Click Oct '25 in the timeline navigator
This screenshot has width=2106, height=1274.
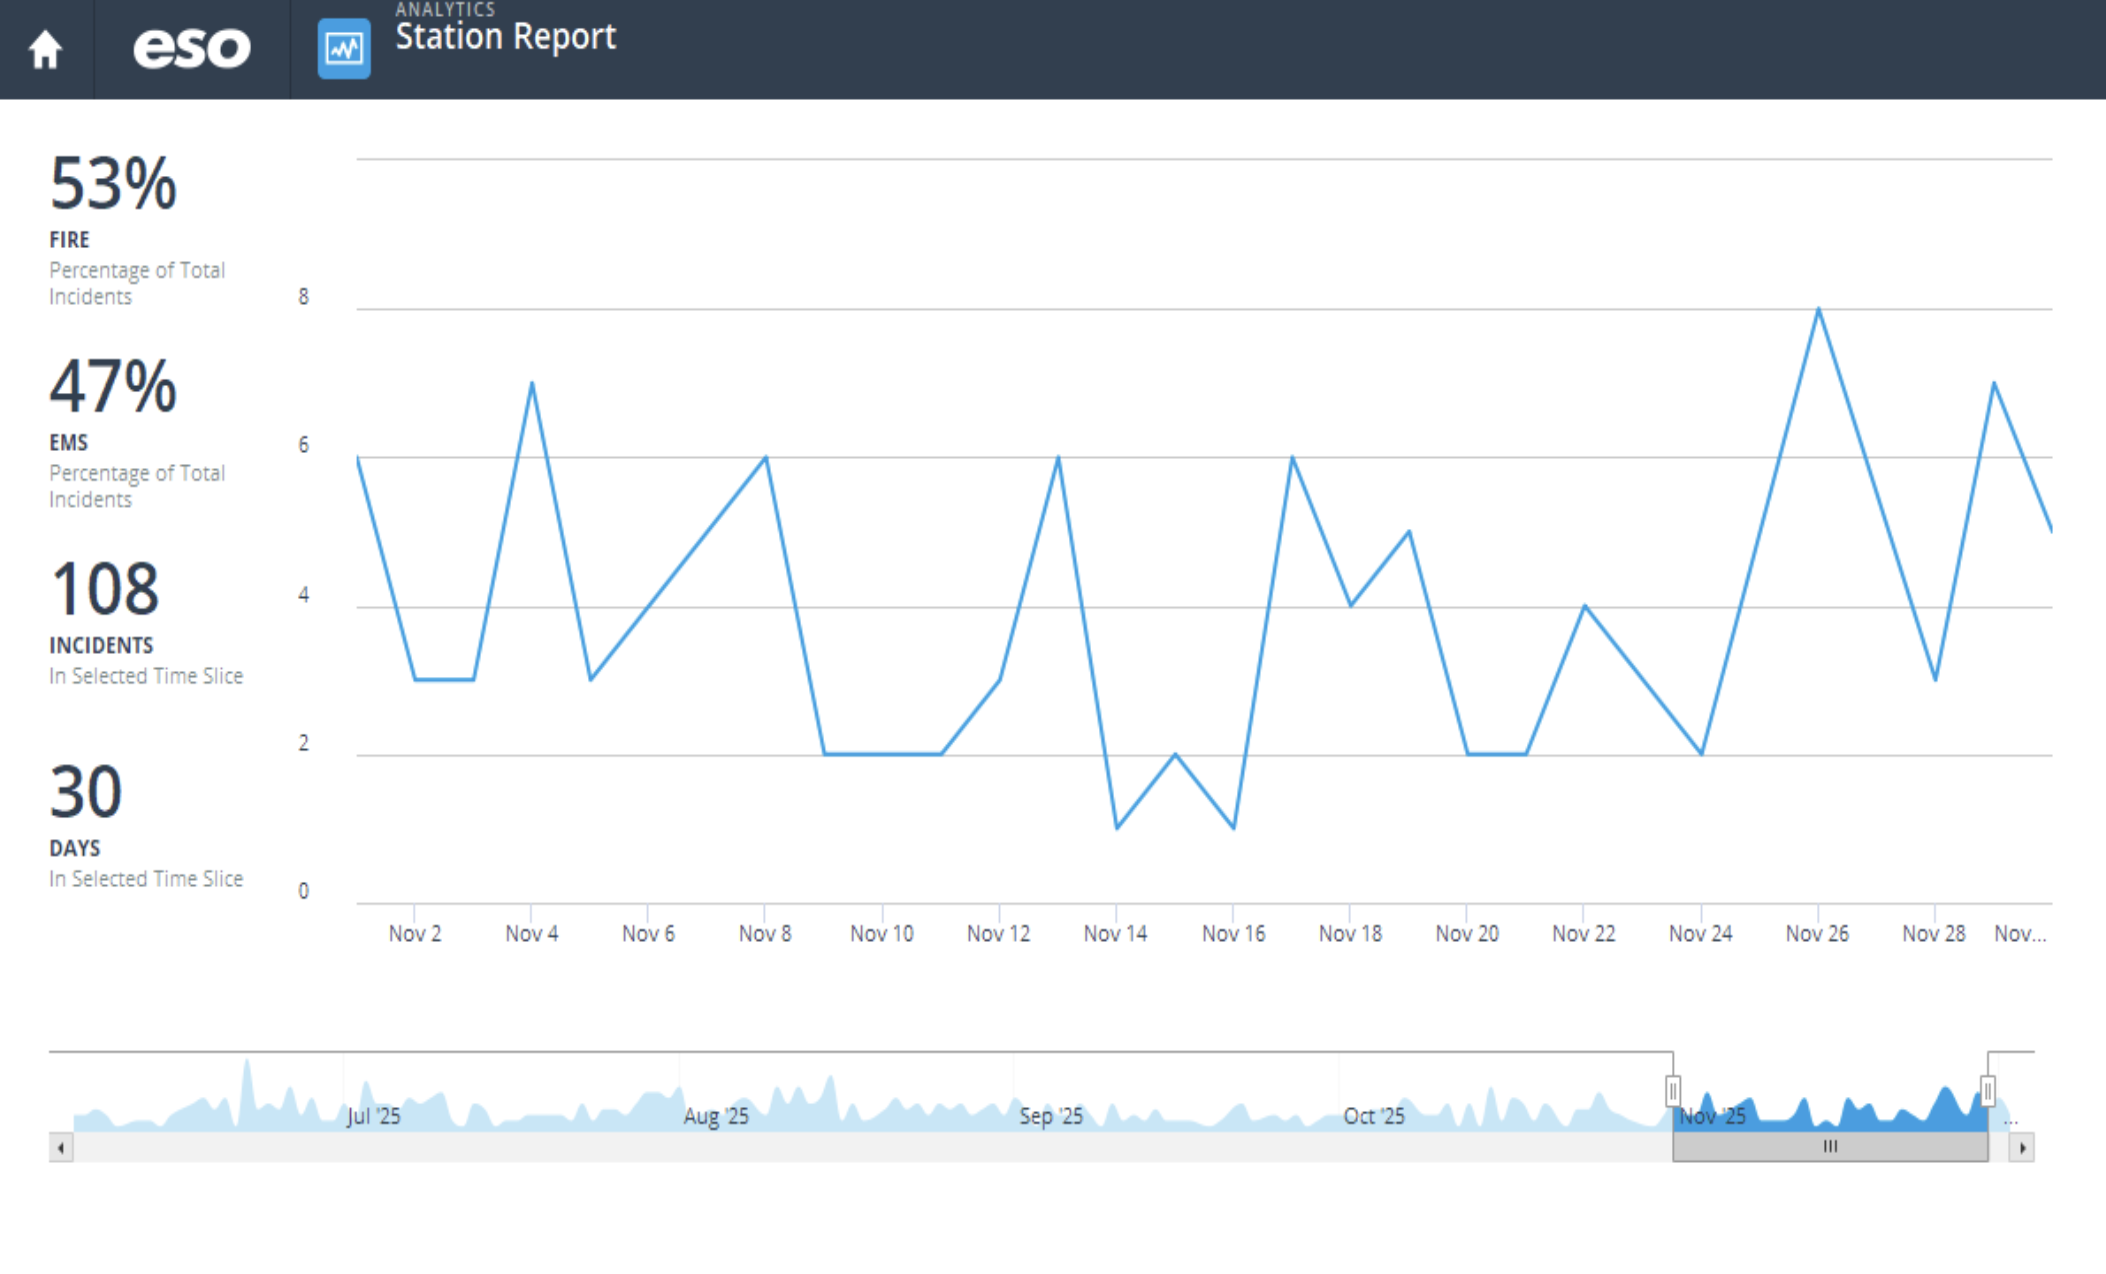coord(1373,1116)
